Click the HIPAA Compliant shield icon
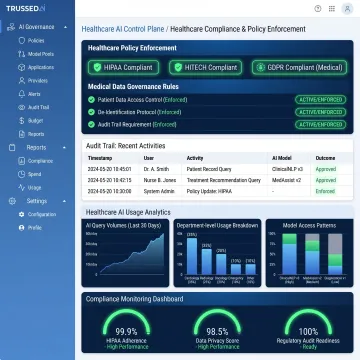This screenshot has height=360, width=360. click(x=97, y=68)
